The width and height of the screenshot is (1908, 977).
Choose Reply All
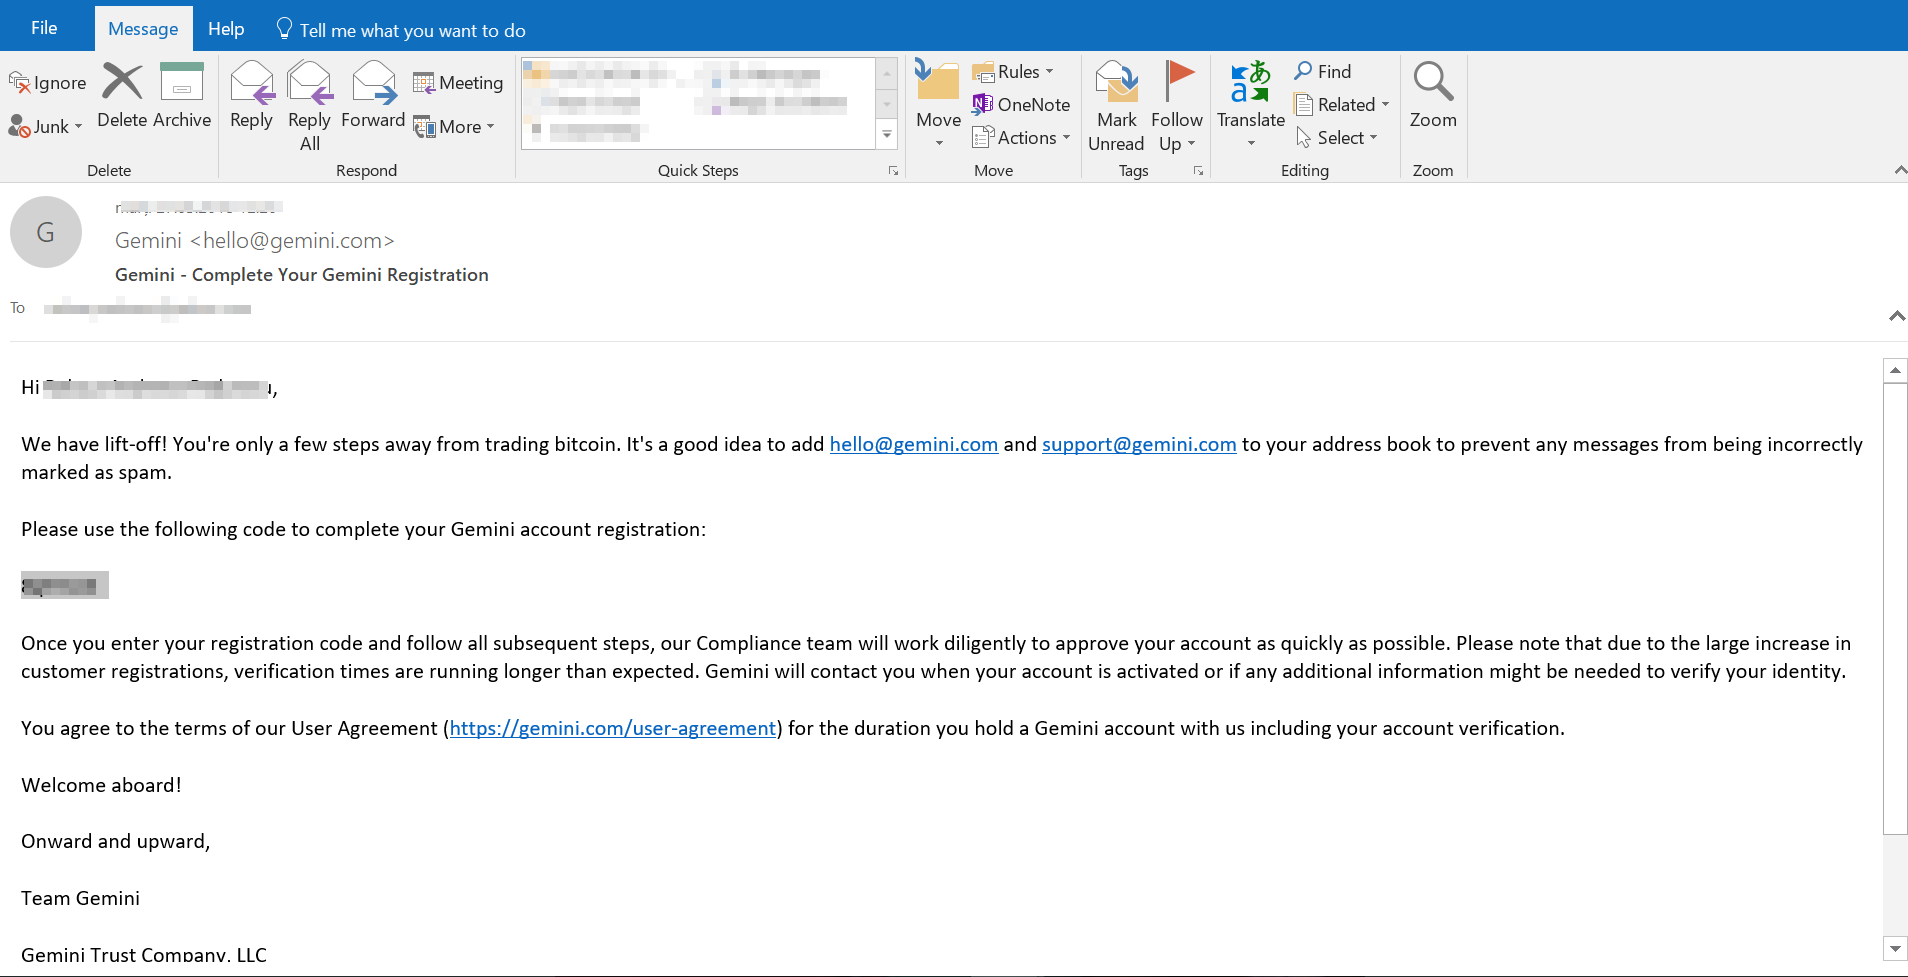click(309, 105)
